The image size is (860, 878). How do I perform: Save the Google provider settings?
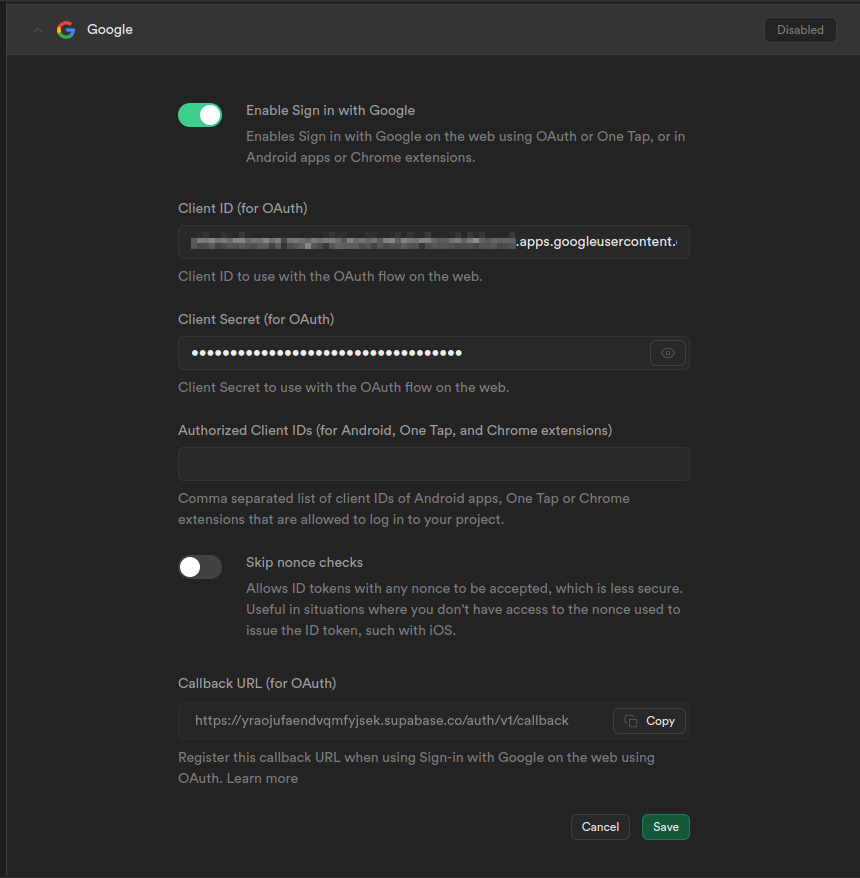(x=665, y=826)
